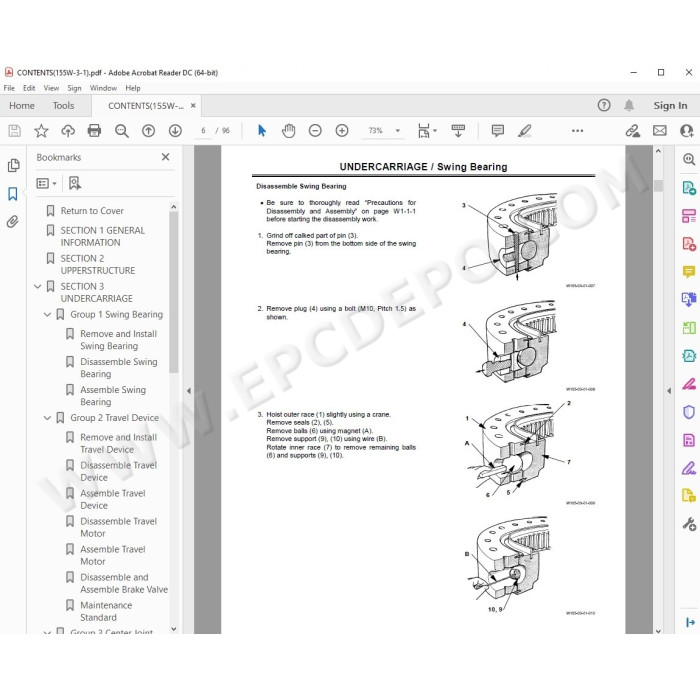
Task: Switch to the Tools tab
Action: (x=63, y=105)
